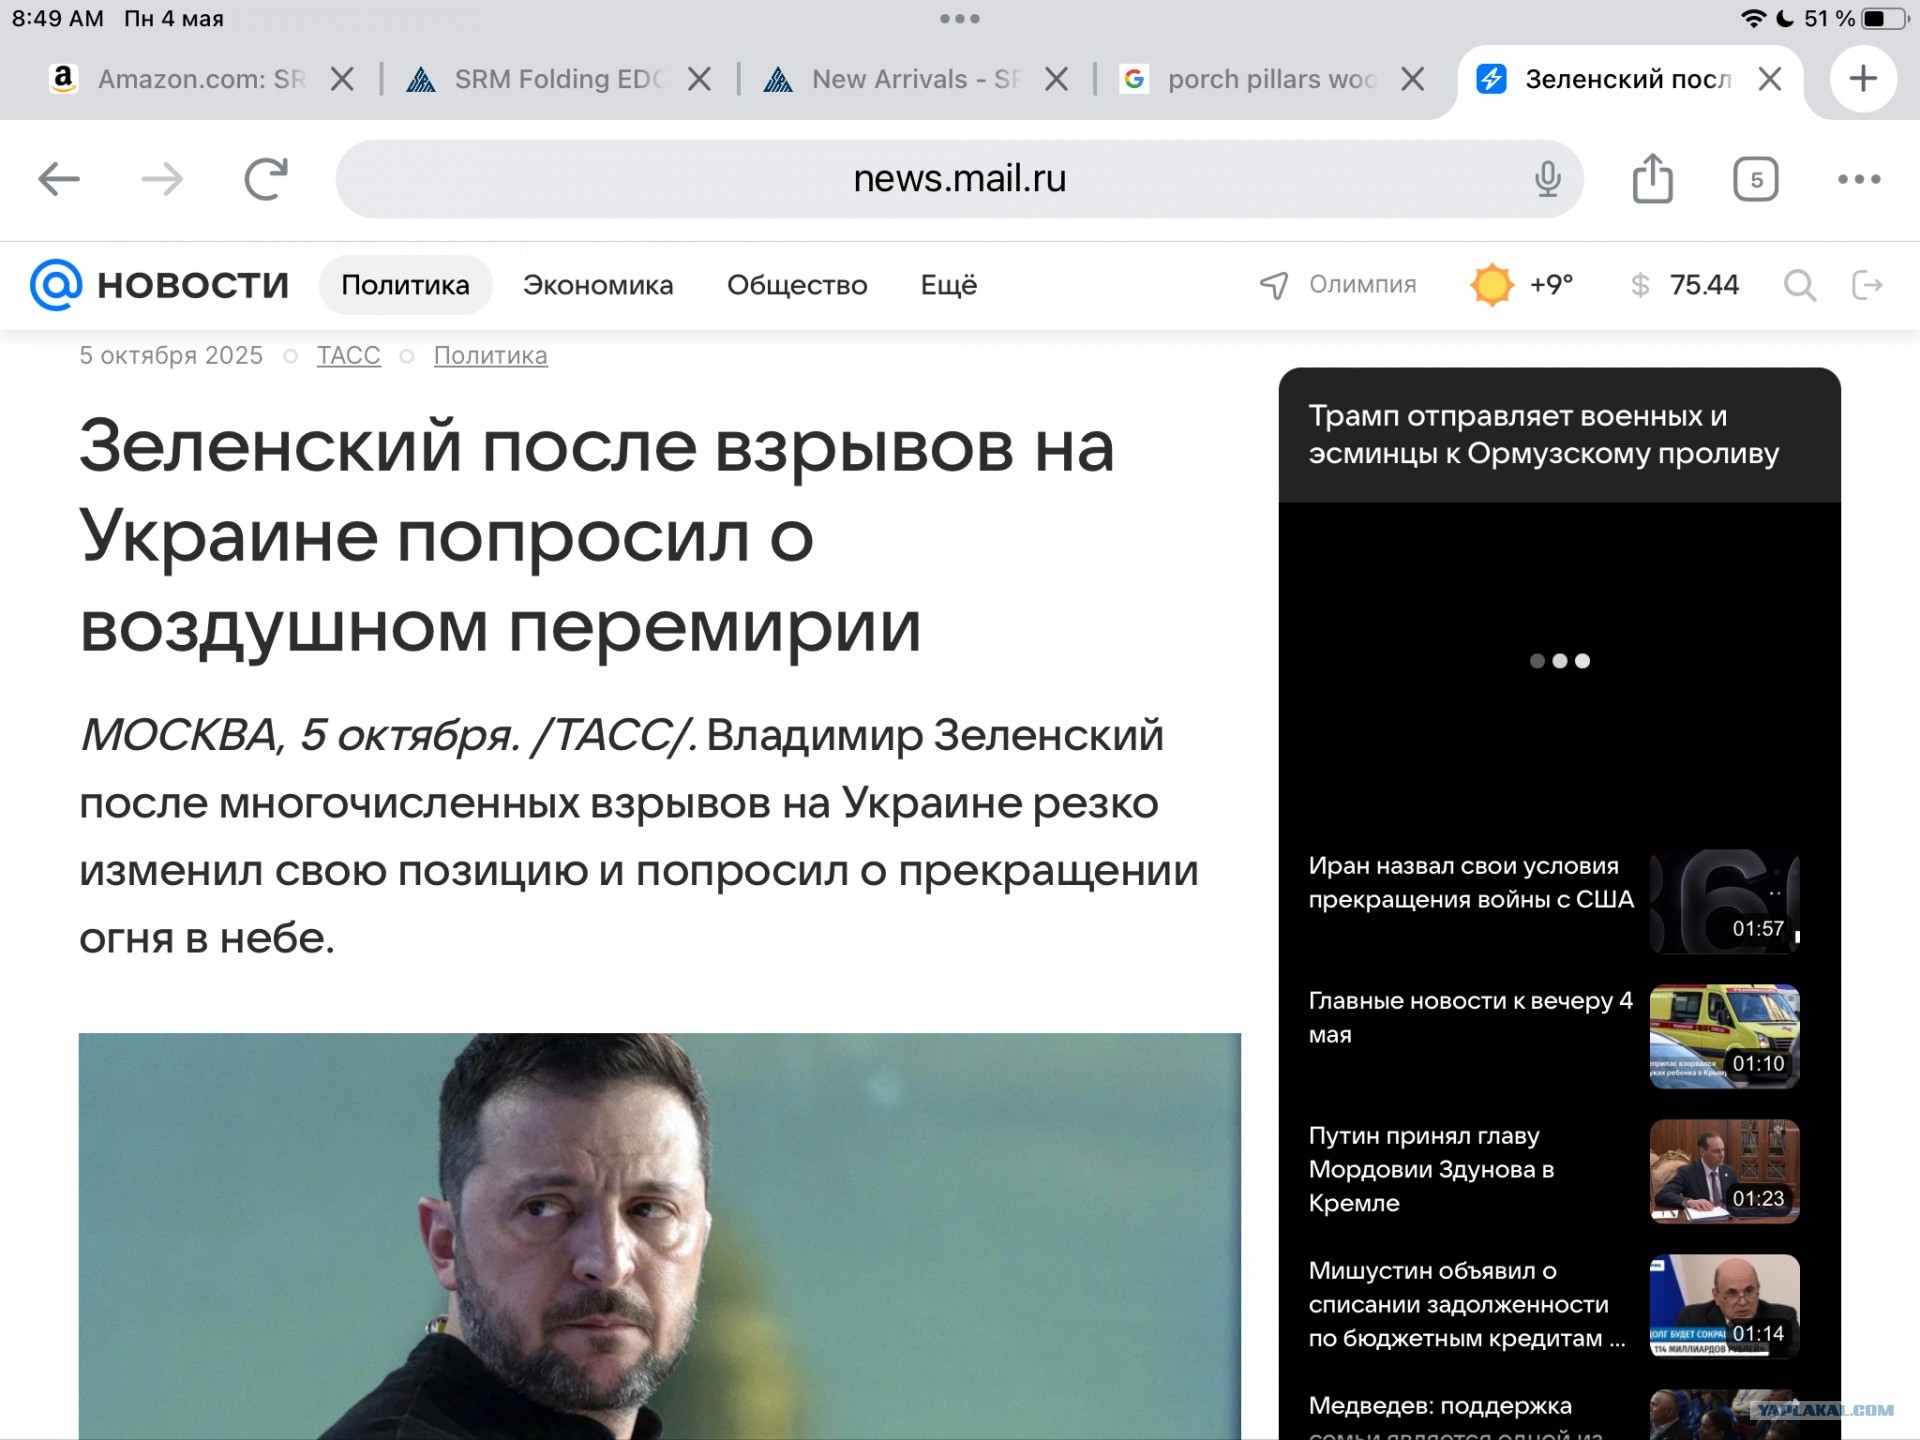The image size is (1920, 1440).
Task: Change the location Олимпия
Action: coord(1338,285)
